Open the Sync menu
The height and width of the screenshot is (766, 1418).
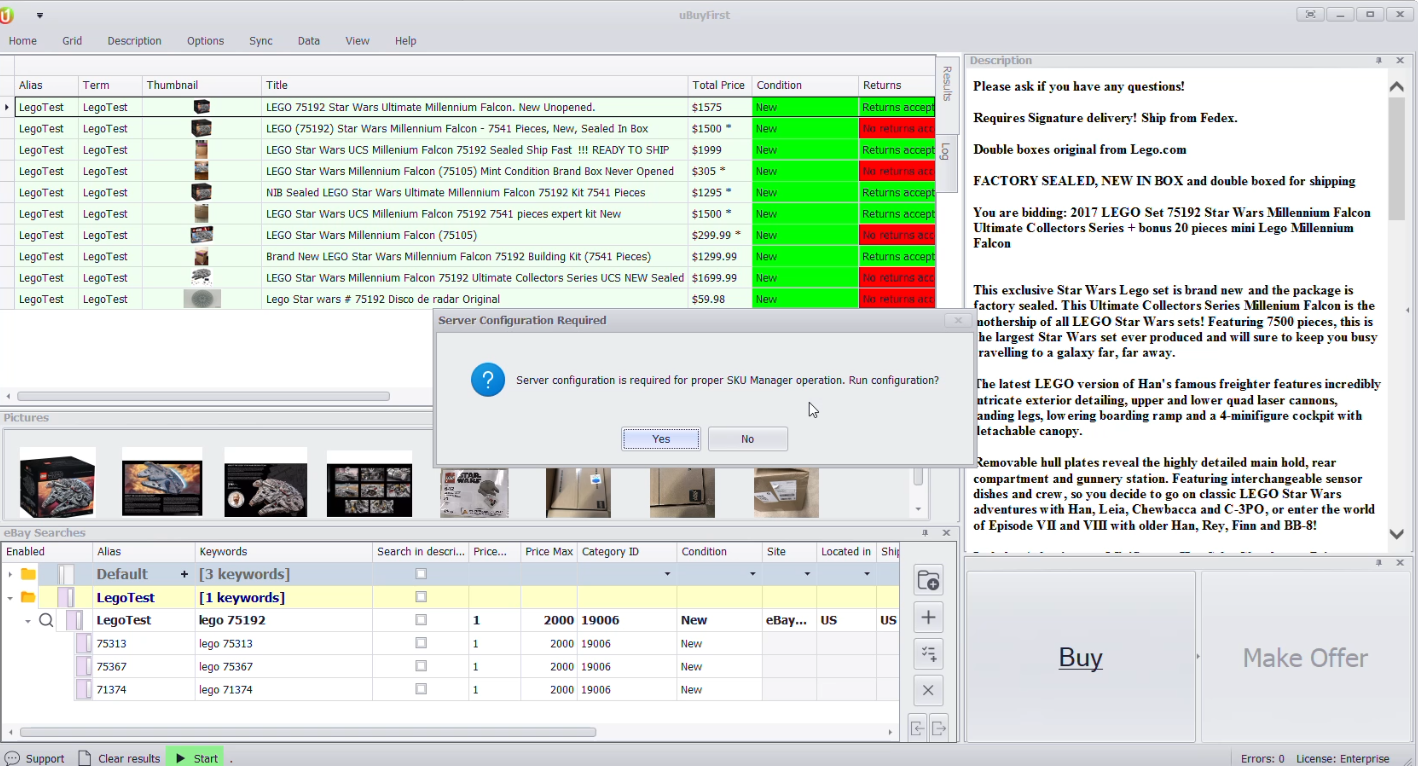click(x=261, y=41)
